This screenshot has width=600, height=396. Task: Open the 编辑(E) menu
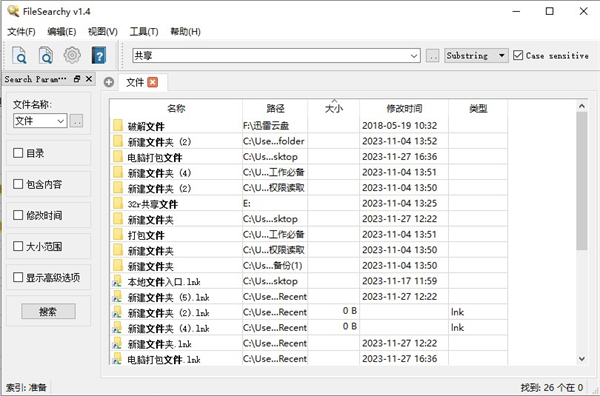(62, 31)
